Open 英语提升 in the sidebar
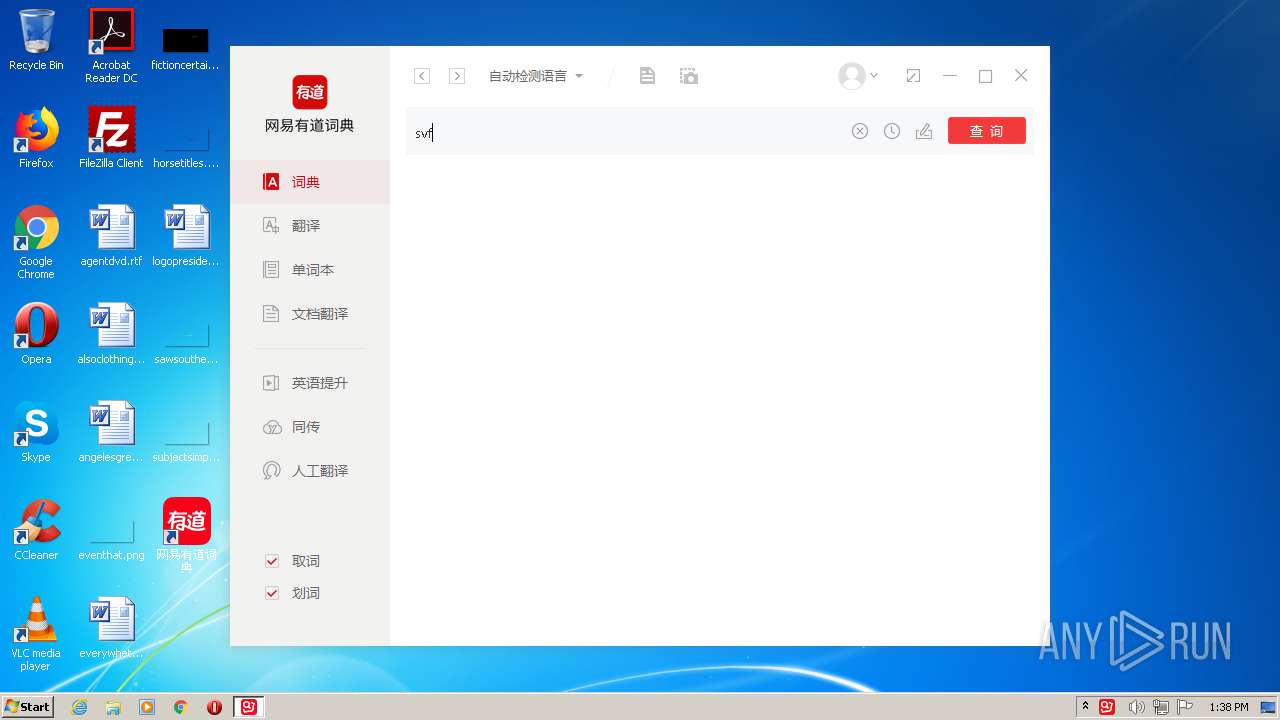1280x720 pixels. pos(310,383)
